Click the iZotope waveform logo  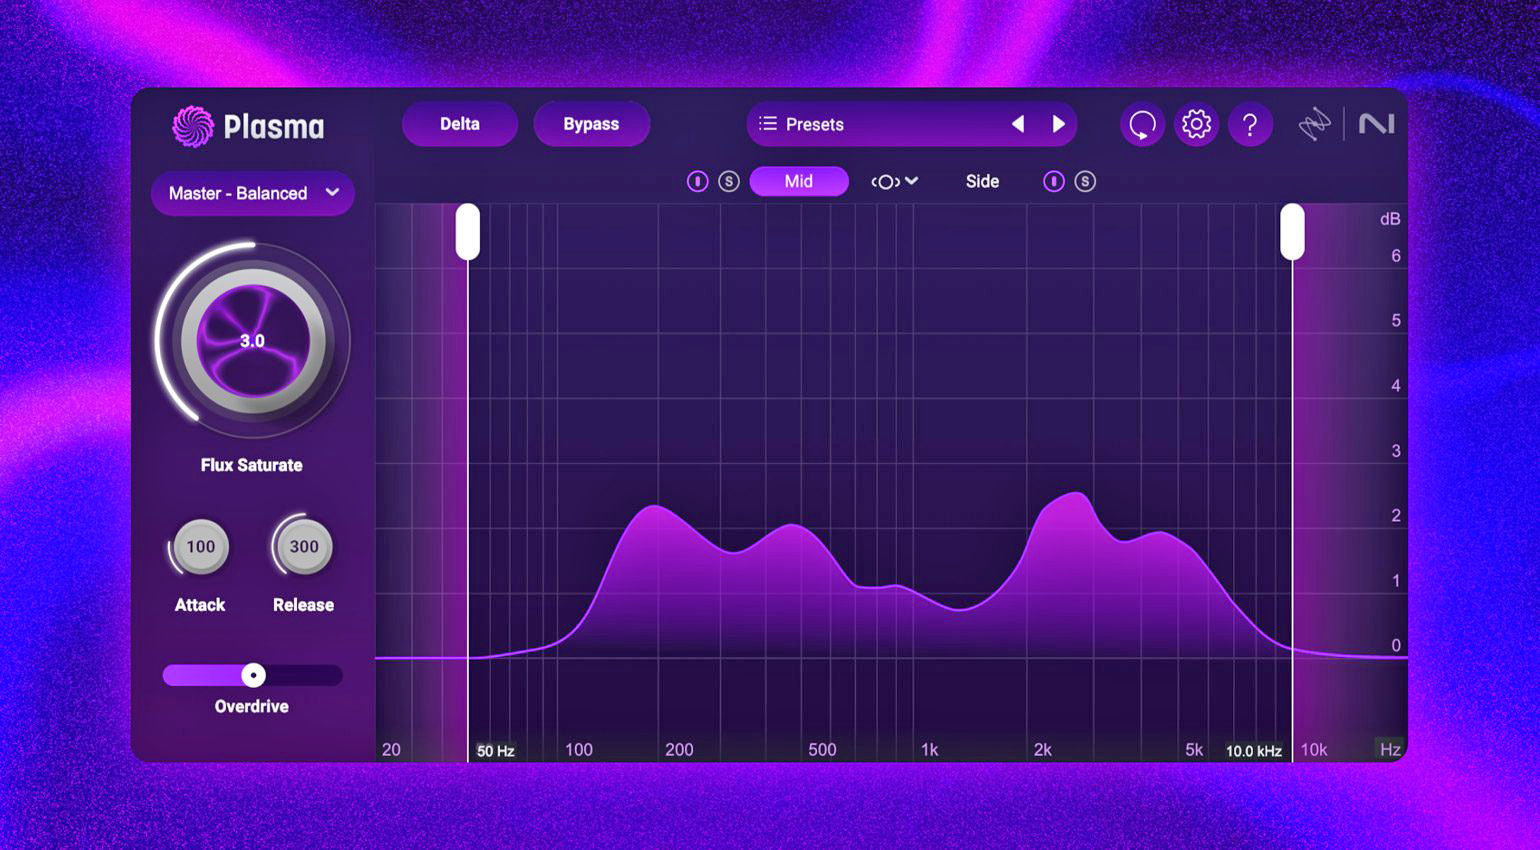1315,124
